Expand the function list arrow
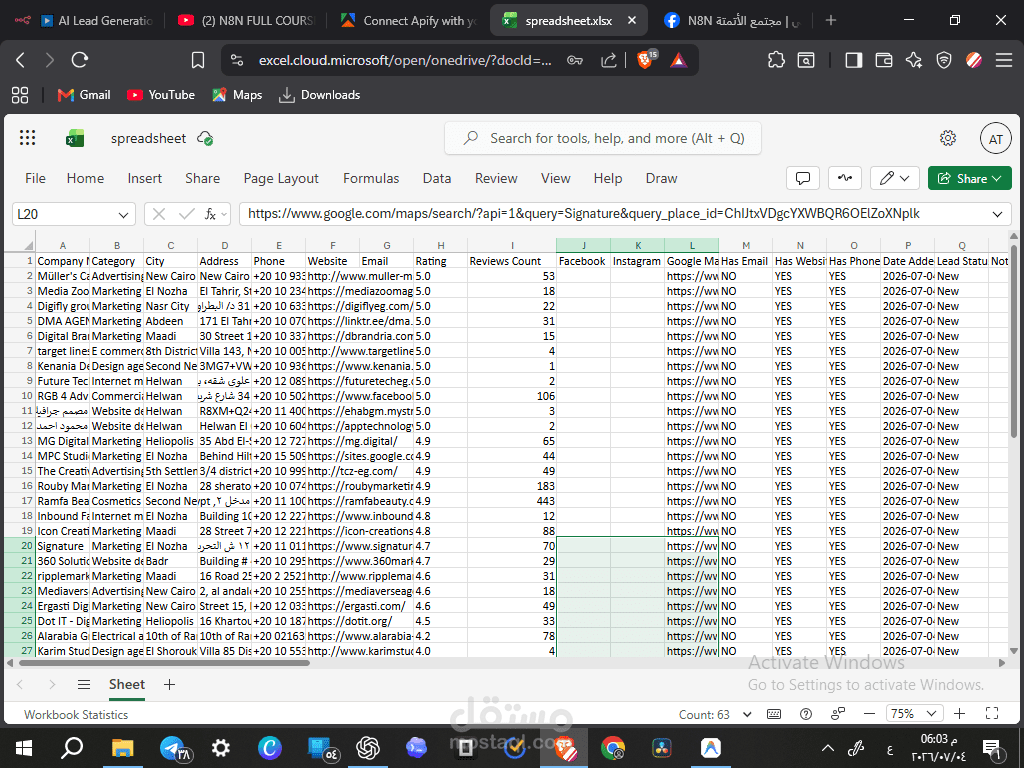This screenshot has height=768, width=1024. pyautogui.click(x=224, y=214)
